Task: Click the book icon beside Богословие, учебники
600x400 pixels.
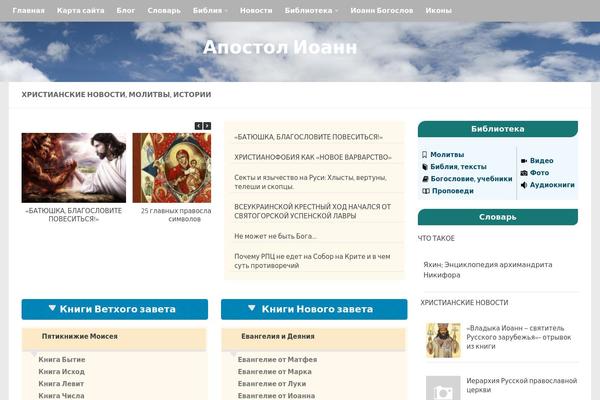Action: pos(425,179)
